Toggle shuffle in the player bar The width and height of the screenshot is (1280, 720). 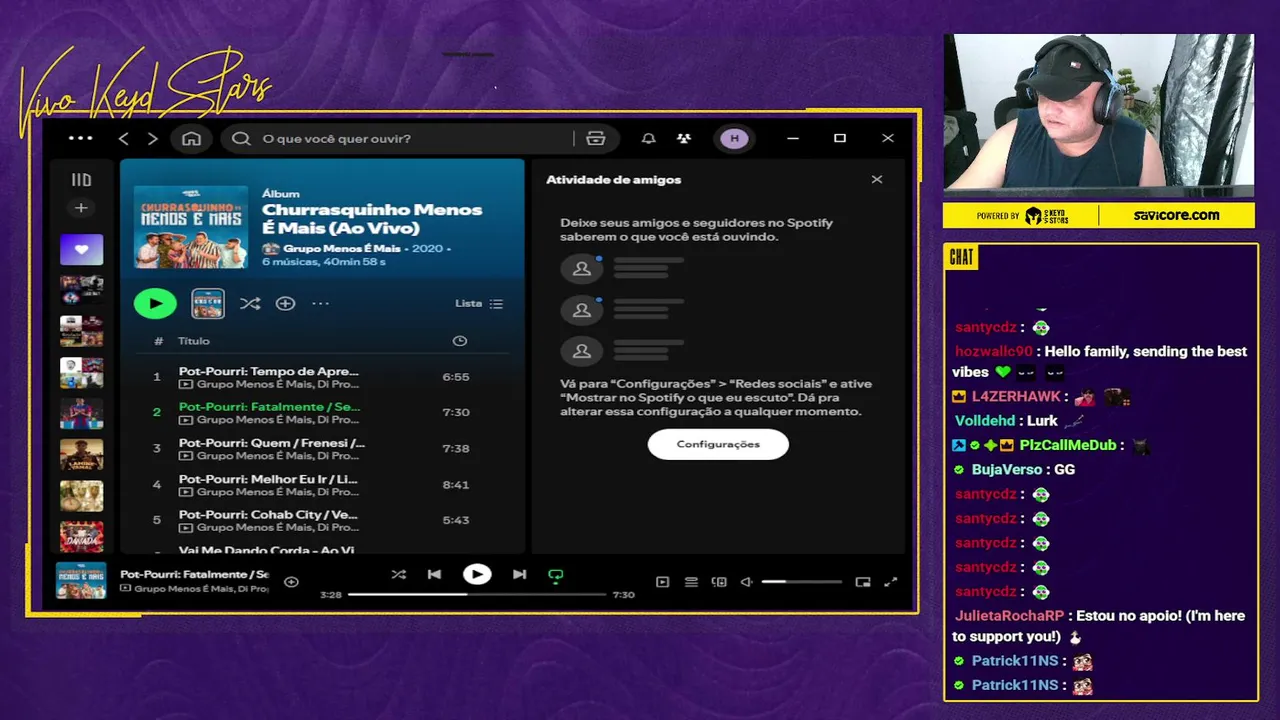398,575
